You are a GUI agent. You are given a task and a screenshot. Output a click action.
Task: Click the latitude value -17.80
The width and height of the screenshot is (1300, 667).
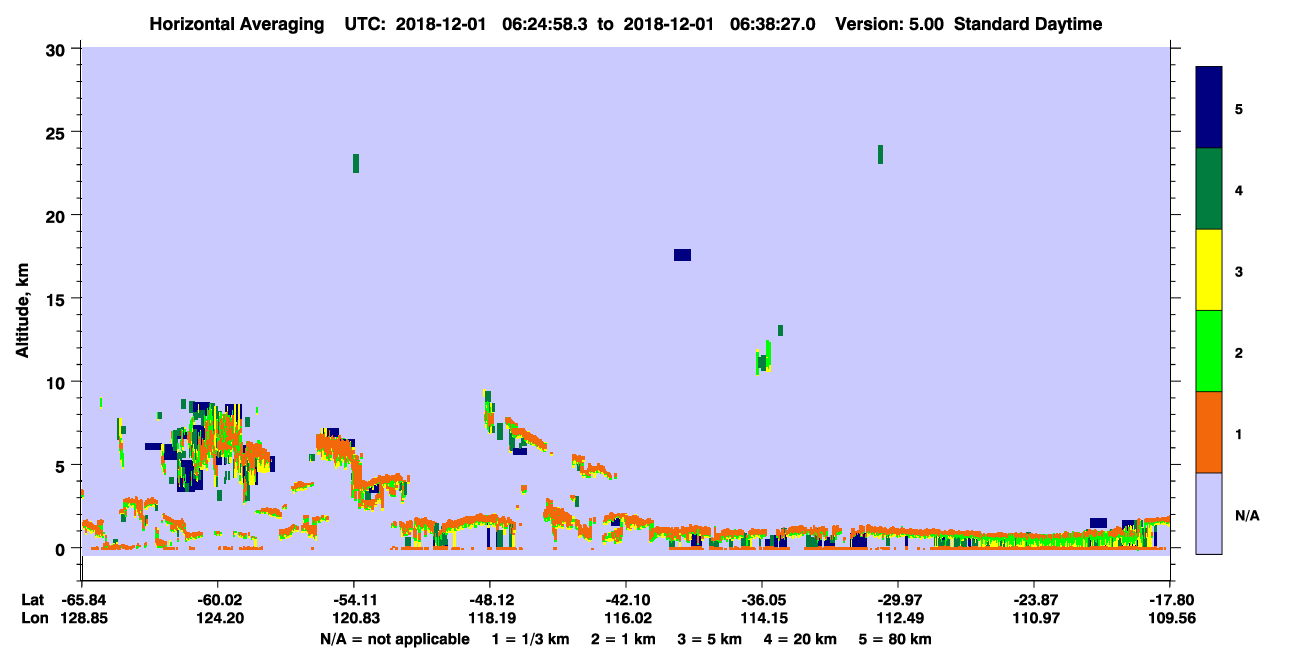[1171, 600]
